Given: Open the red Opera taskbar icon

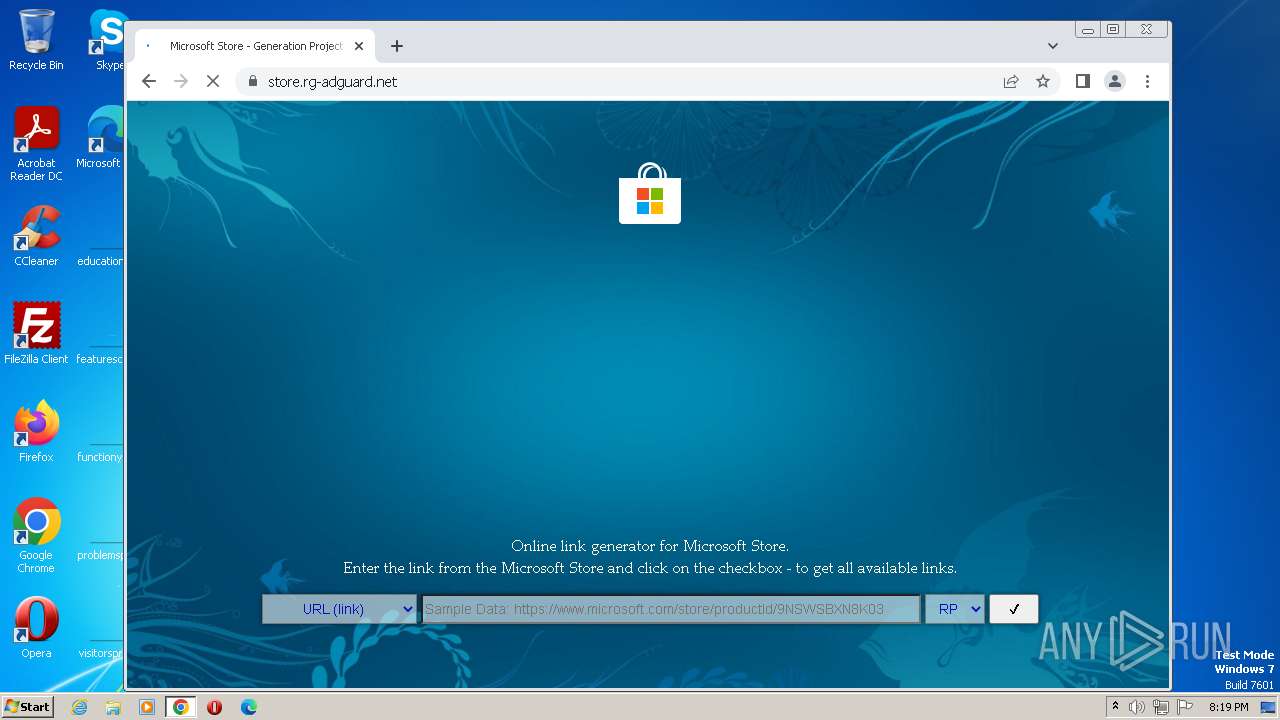Looking at the screenshot, I should (214, 707).
